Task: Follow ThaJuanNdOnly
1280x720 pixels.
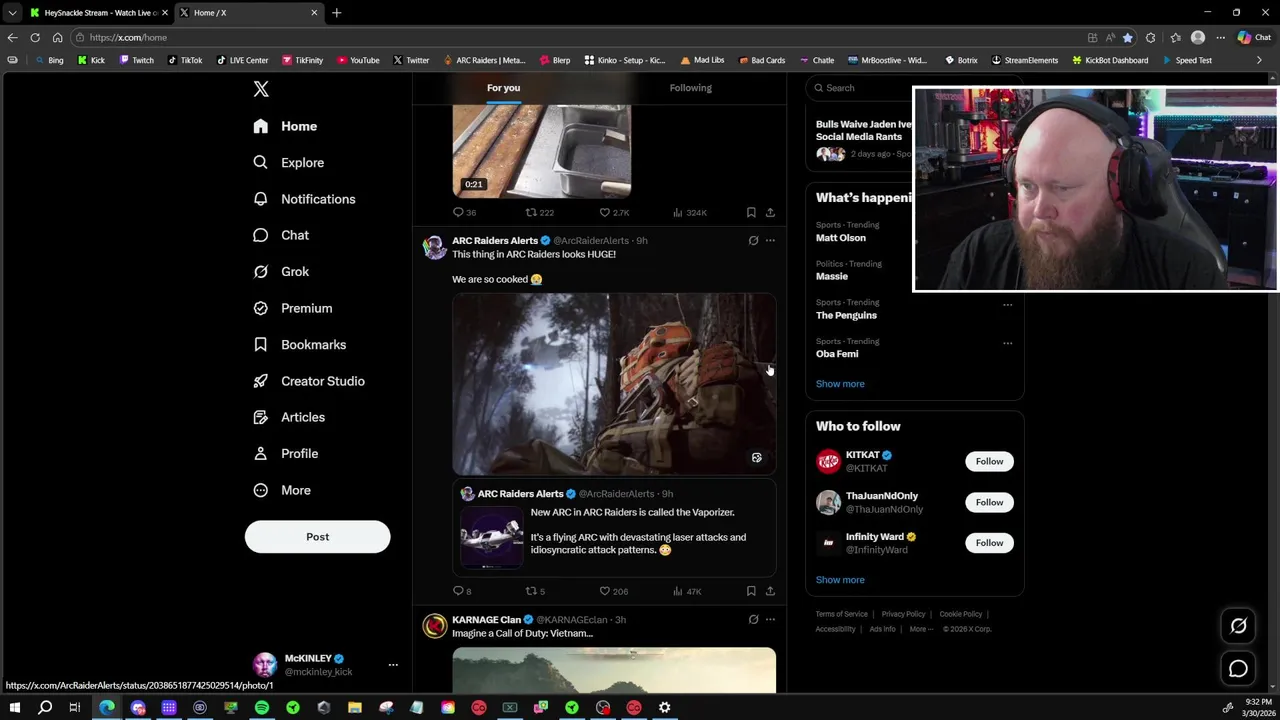Action: pos(989,502)
